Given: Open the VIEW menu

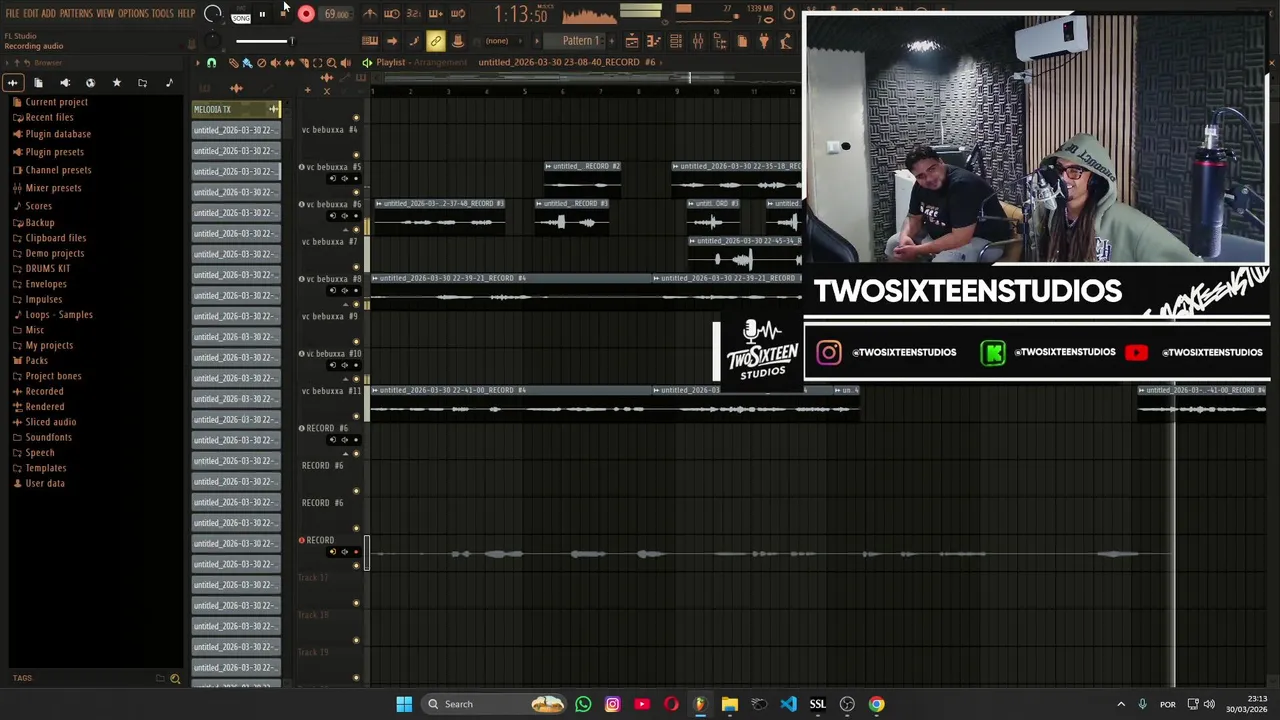Looking at the screenshot, I should click(105, 13).
